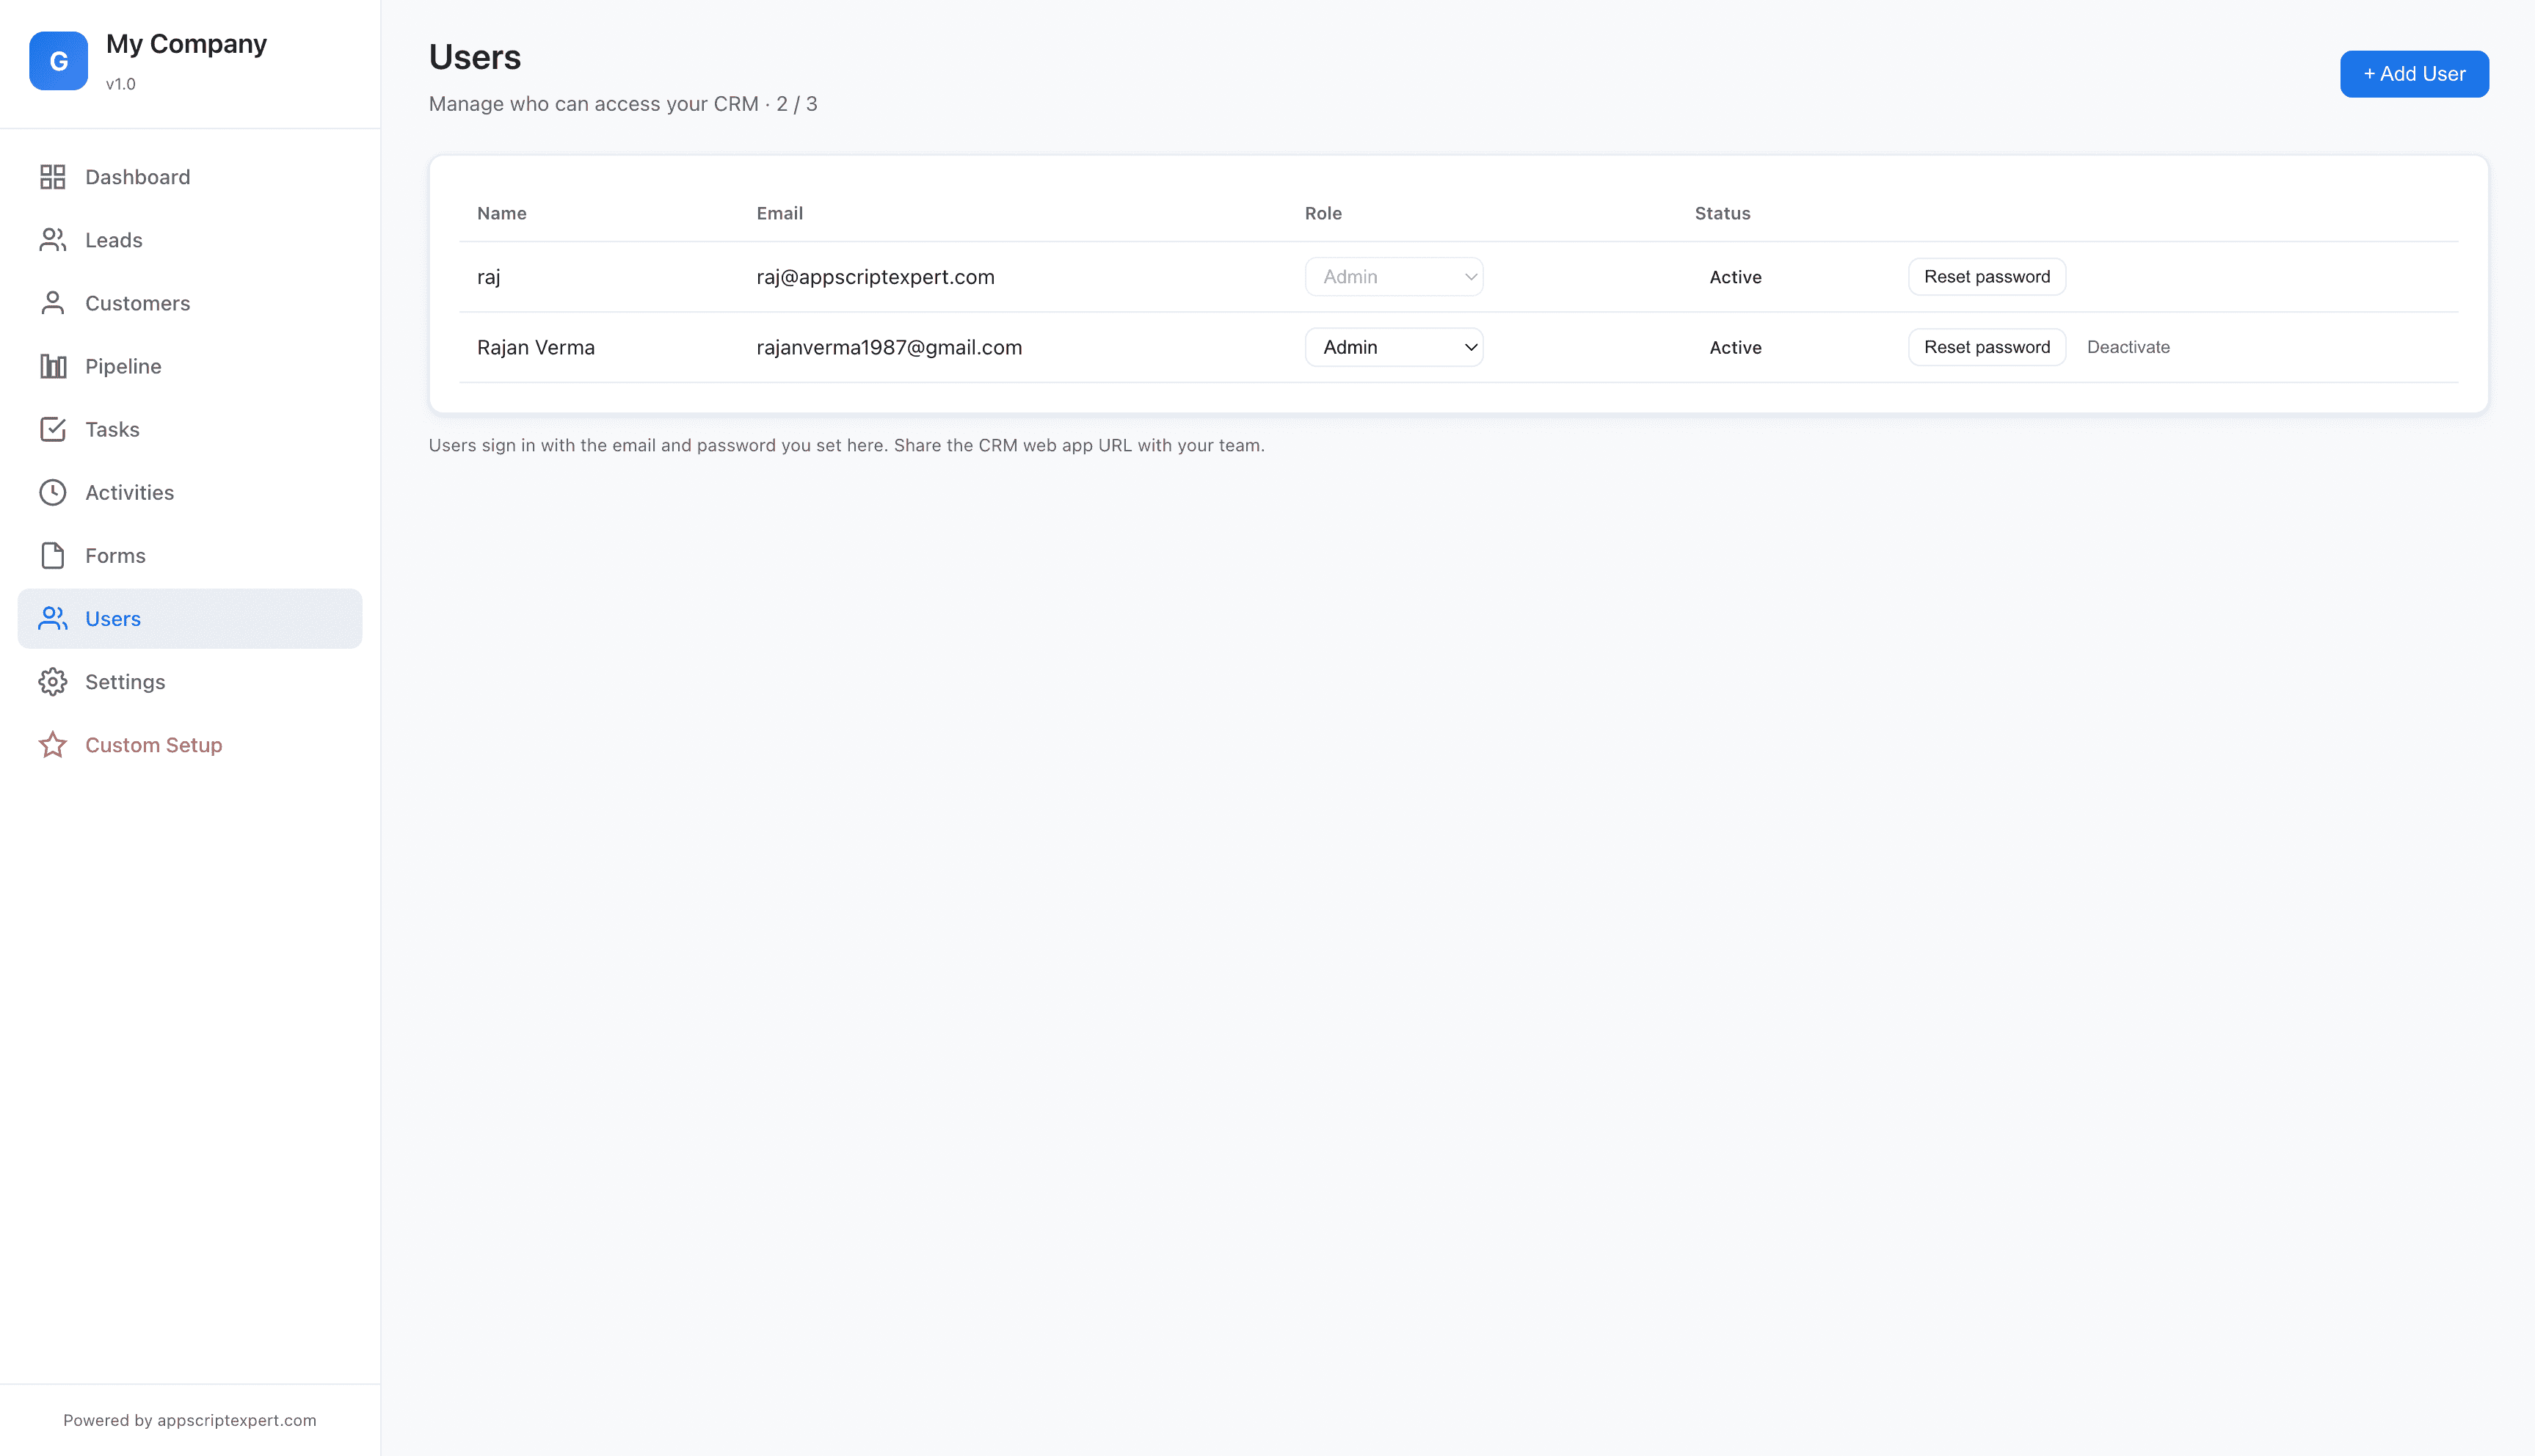
Task: Click the Role column header
Action: [1323, 213]
